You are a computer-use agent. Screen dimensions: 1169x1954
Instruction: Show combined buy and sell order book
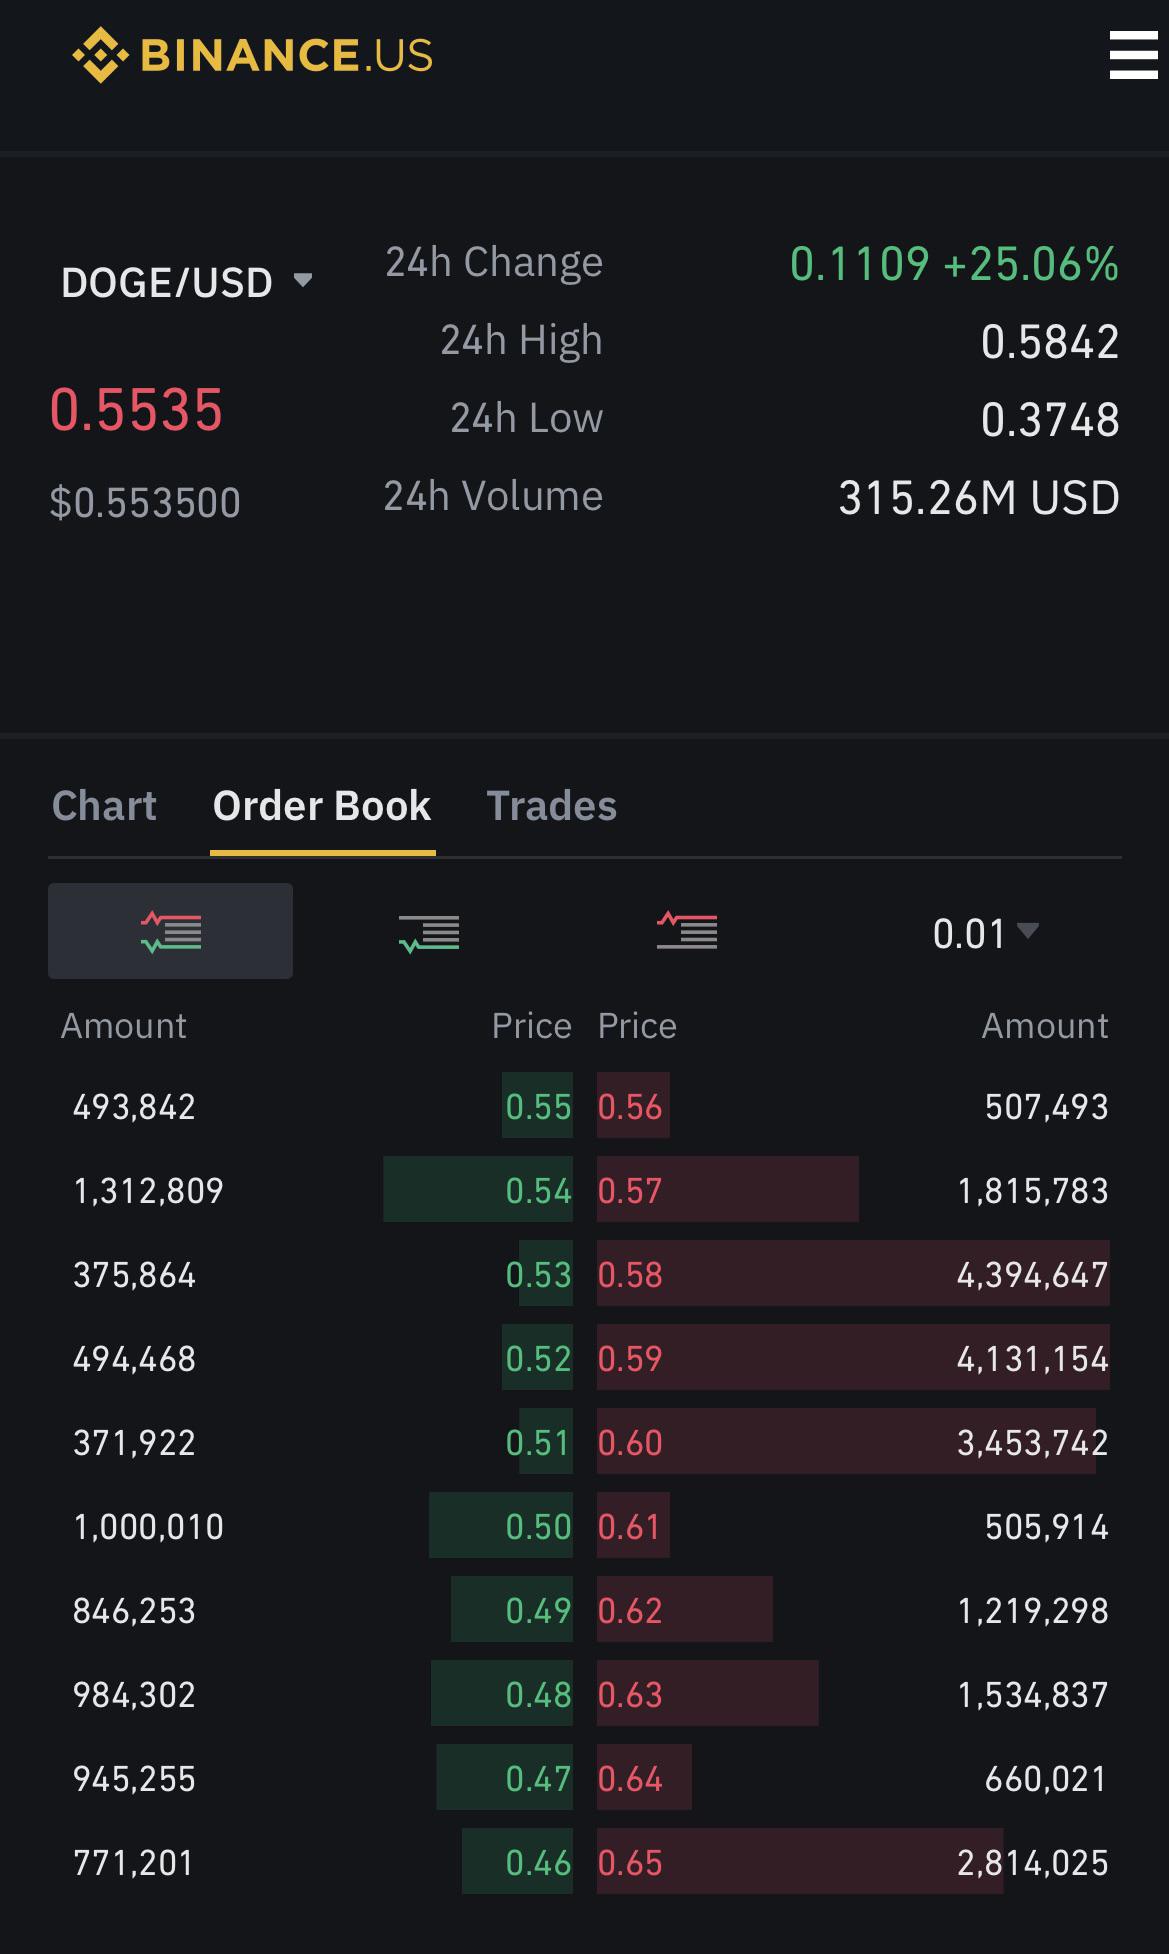[x=170, y=931]
